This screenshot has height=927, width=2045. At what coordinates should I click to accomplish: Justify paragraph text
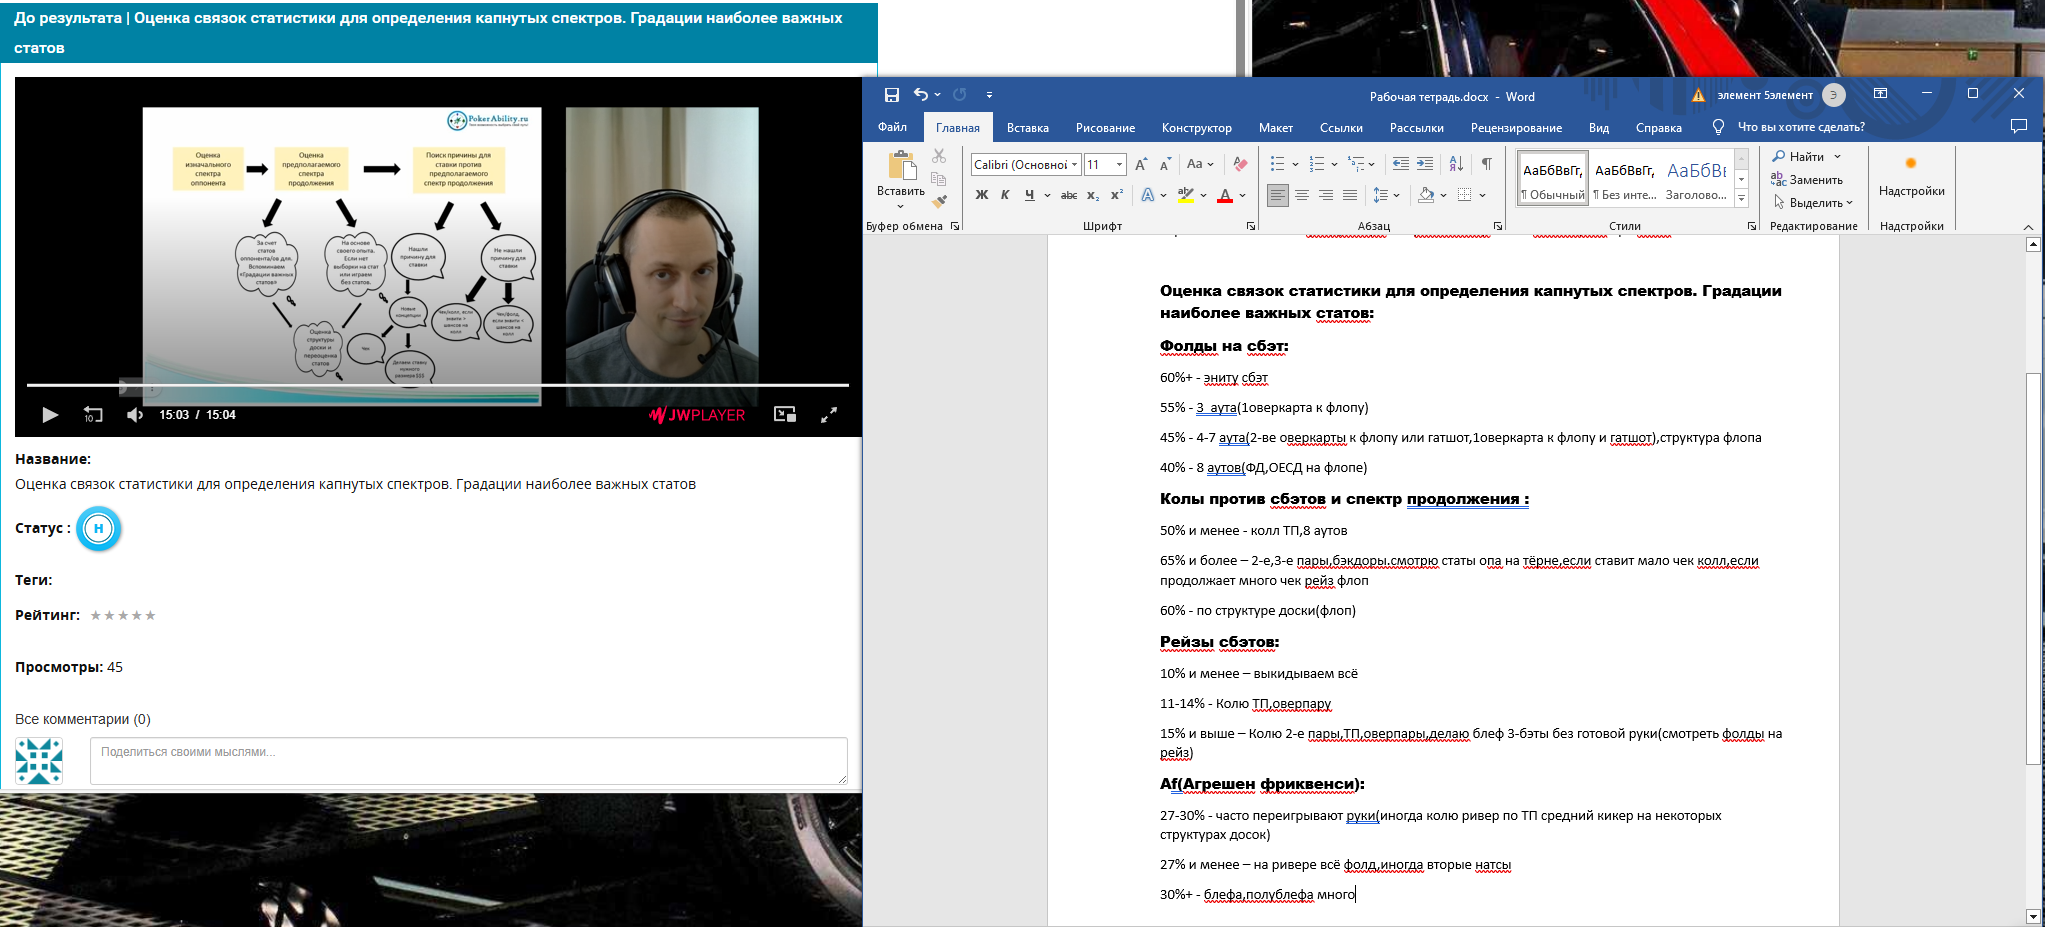(x=1350, y=195)
